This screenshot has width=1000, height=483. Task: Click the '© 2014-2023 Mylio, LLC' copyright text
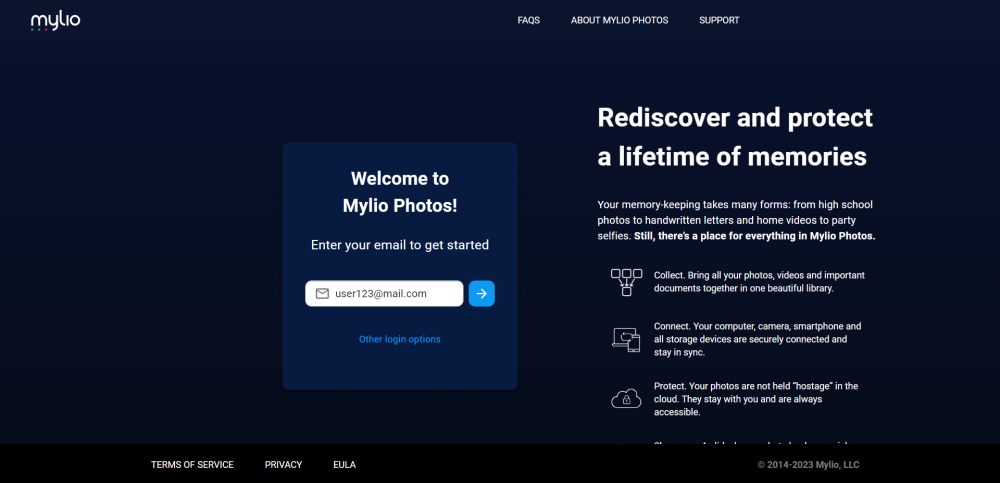point(808,465)
